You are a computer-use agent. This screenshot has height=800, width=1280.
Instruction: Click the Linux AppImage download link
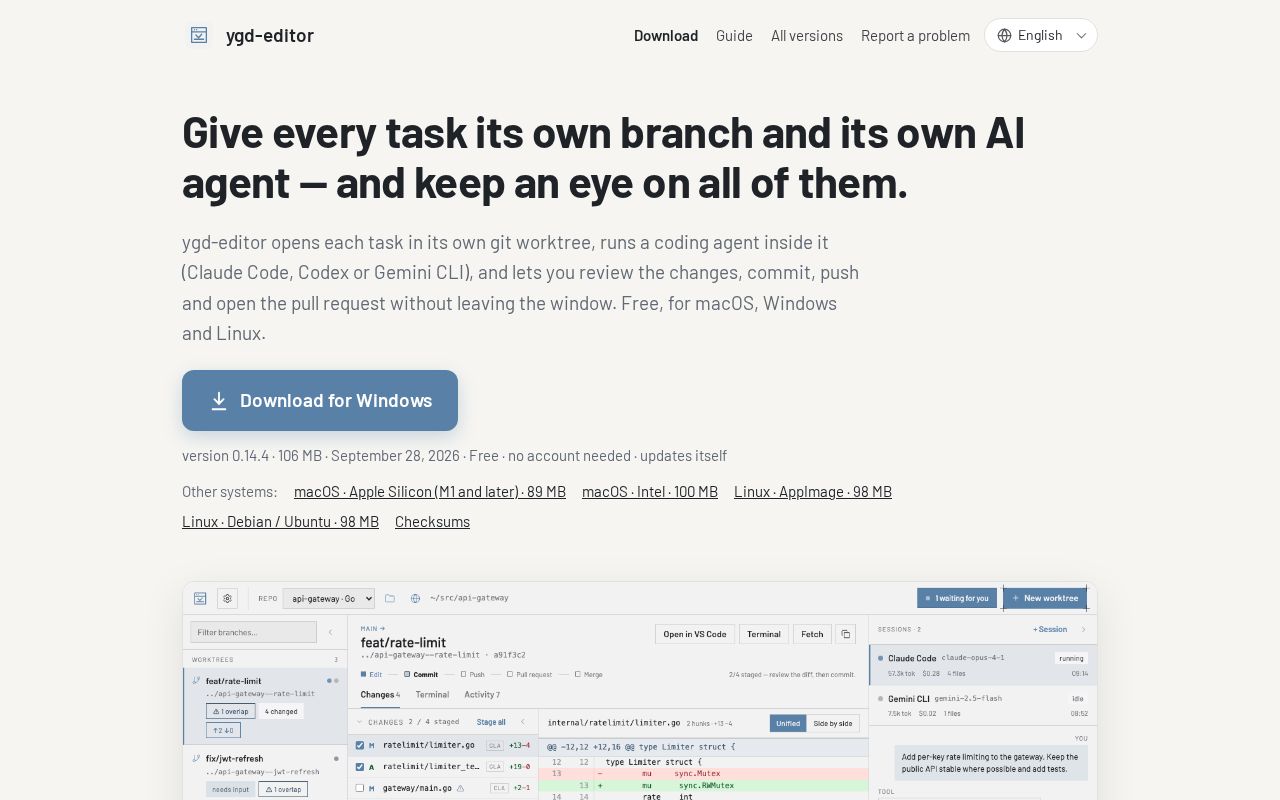pyautogui.click(x=813, y=491)
